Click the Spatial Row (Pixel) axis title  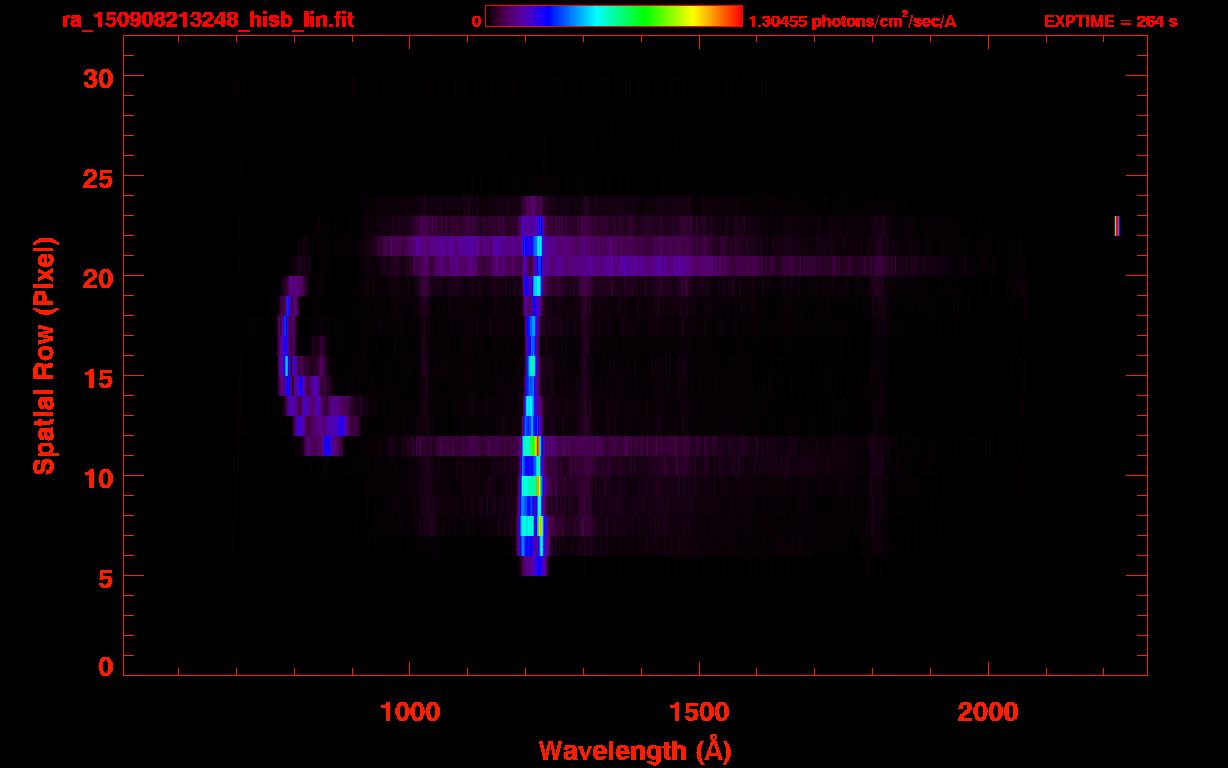(x=44, y=355)
